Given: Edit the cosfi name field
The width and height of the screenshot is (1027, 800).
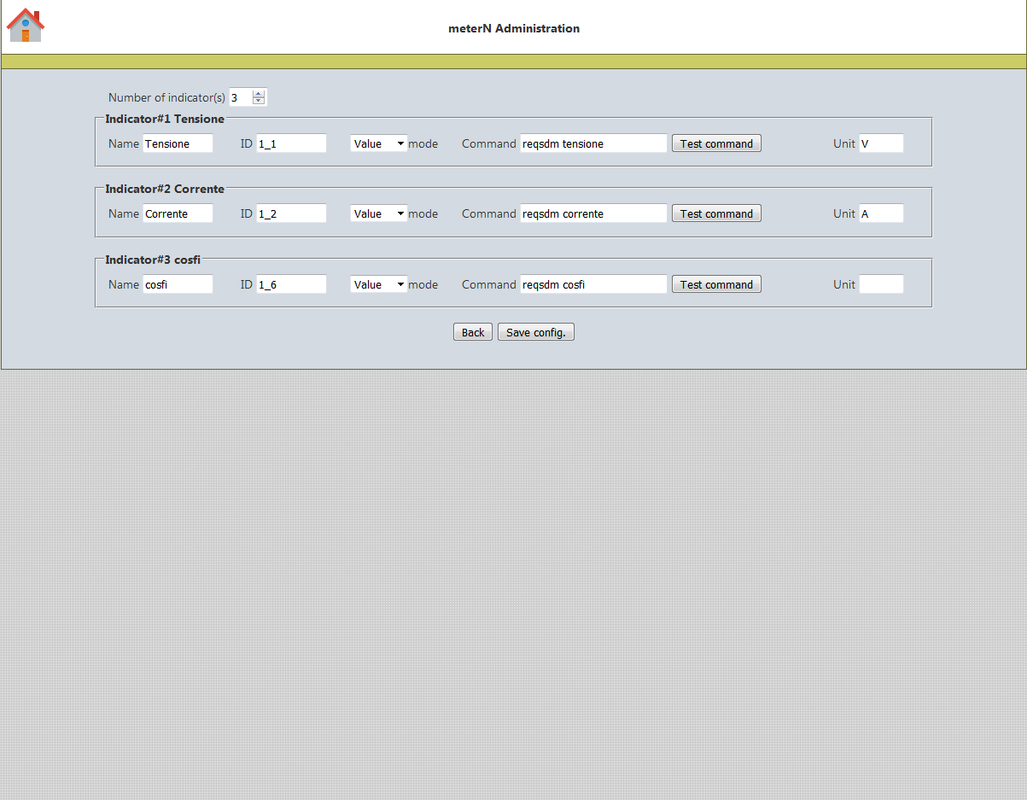Looking at the screenshot, I should pyautogui.click(x=177, y=284).
